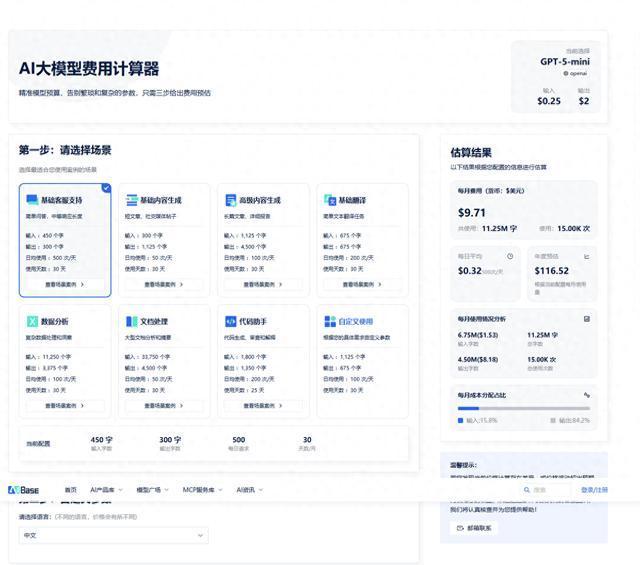
Task: Expand 查看场景案例 under 代码助手
Action: coord(263,405)
